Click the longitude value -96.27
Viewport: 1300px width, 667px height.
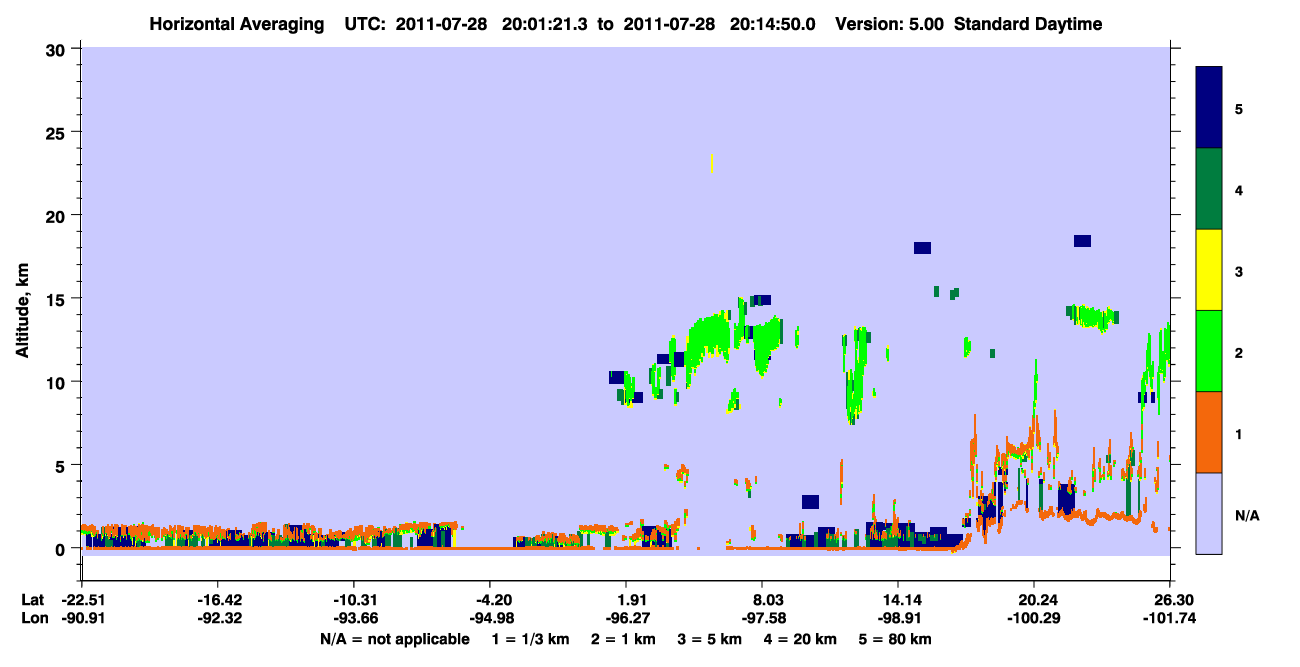(x=626, y=619)
